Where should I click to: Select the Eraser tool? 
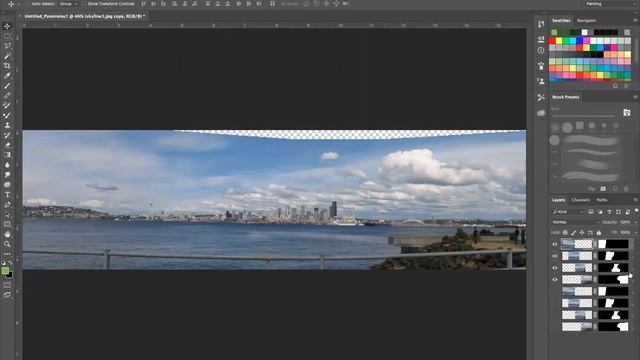pyautogui.click(x=7, y=145)
